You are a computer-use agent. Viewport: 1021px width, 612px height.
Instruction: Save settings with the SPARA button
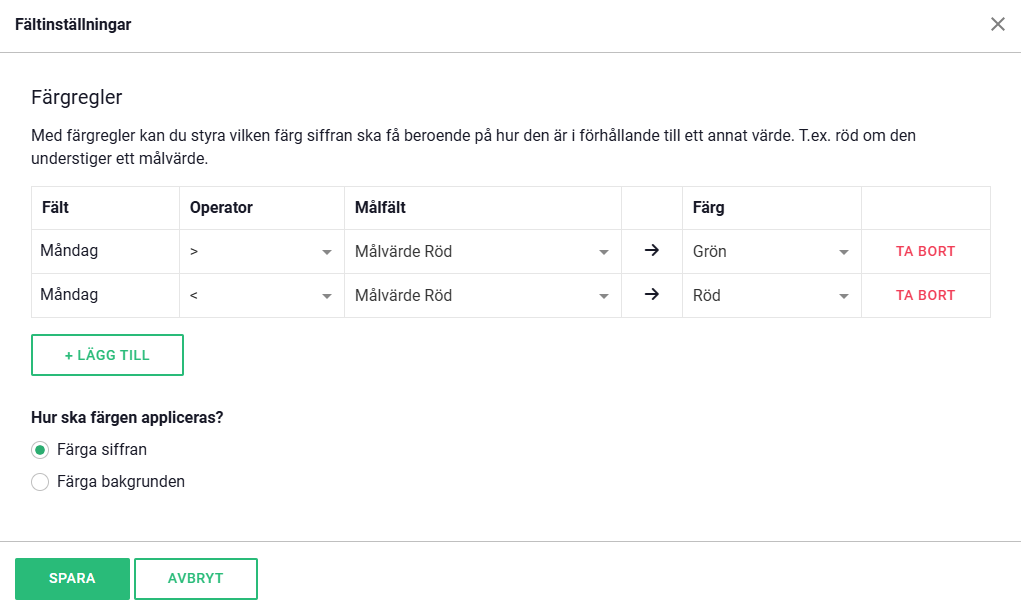coord(72,578)
